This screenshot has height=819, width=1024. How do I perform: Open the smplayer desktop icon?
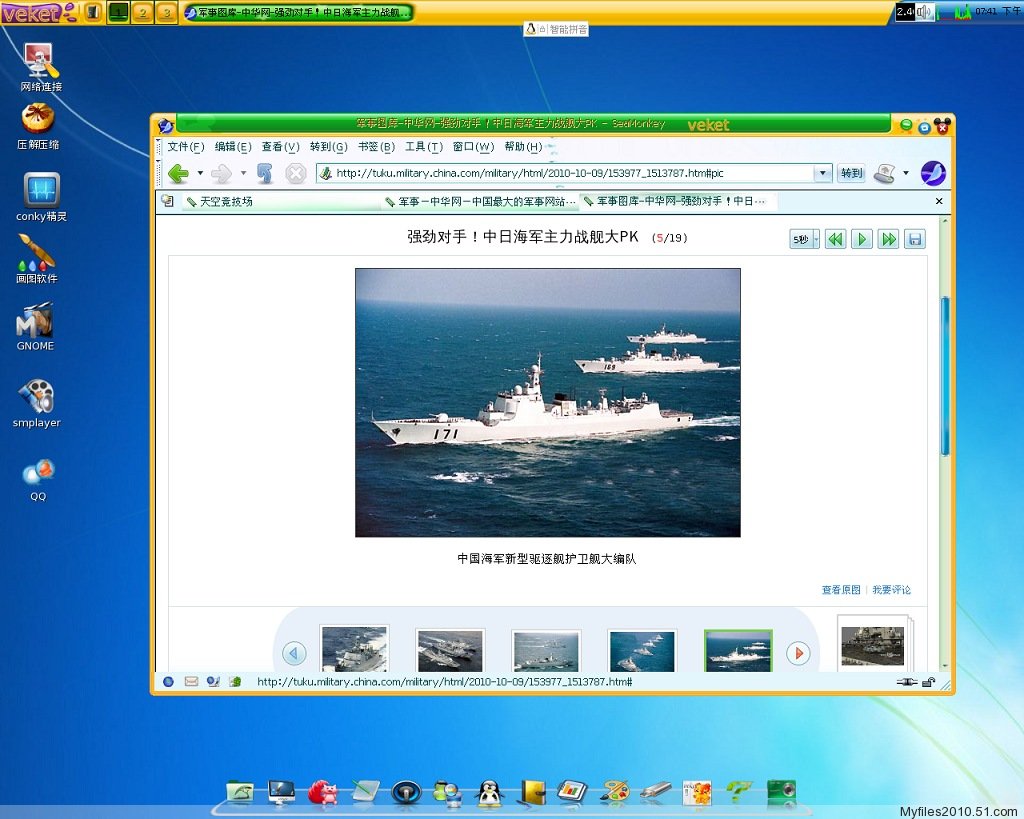click(x=37, y=403)
